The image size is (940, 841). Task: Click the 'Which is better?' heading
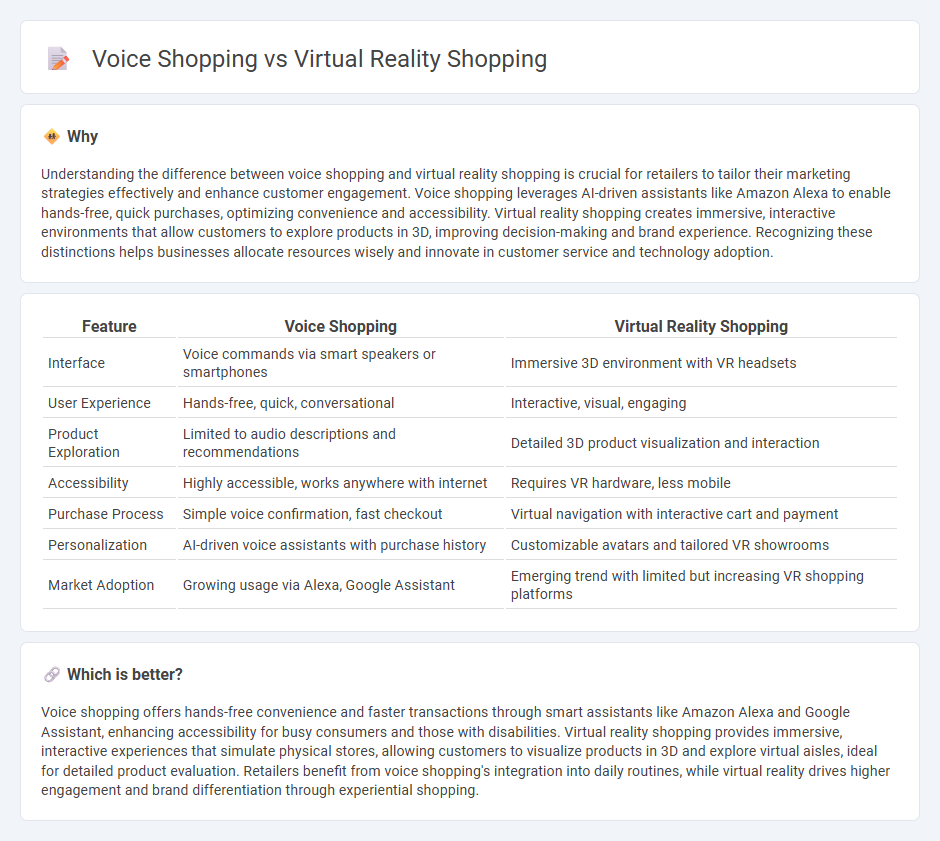[125, 675]
